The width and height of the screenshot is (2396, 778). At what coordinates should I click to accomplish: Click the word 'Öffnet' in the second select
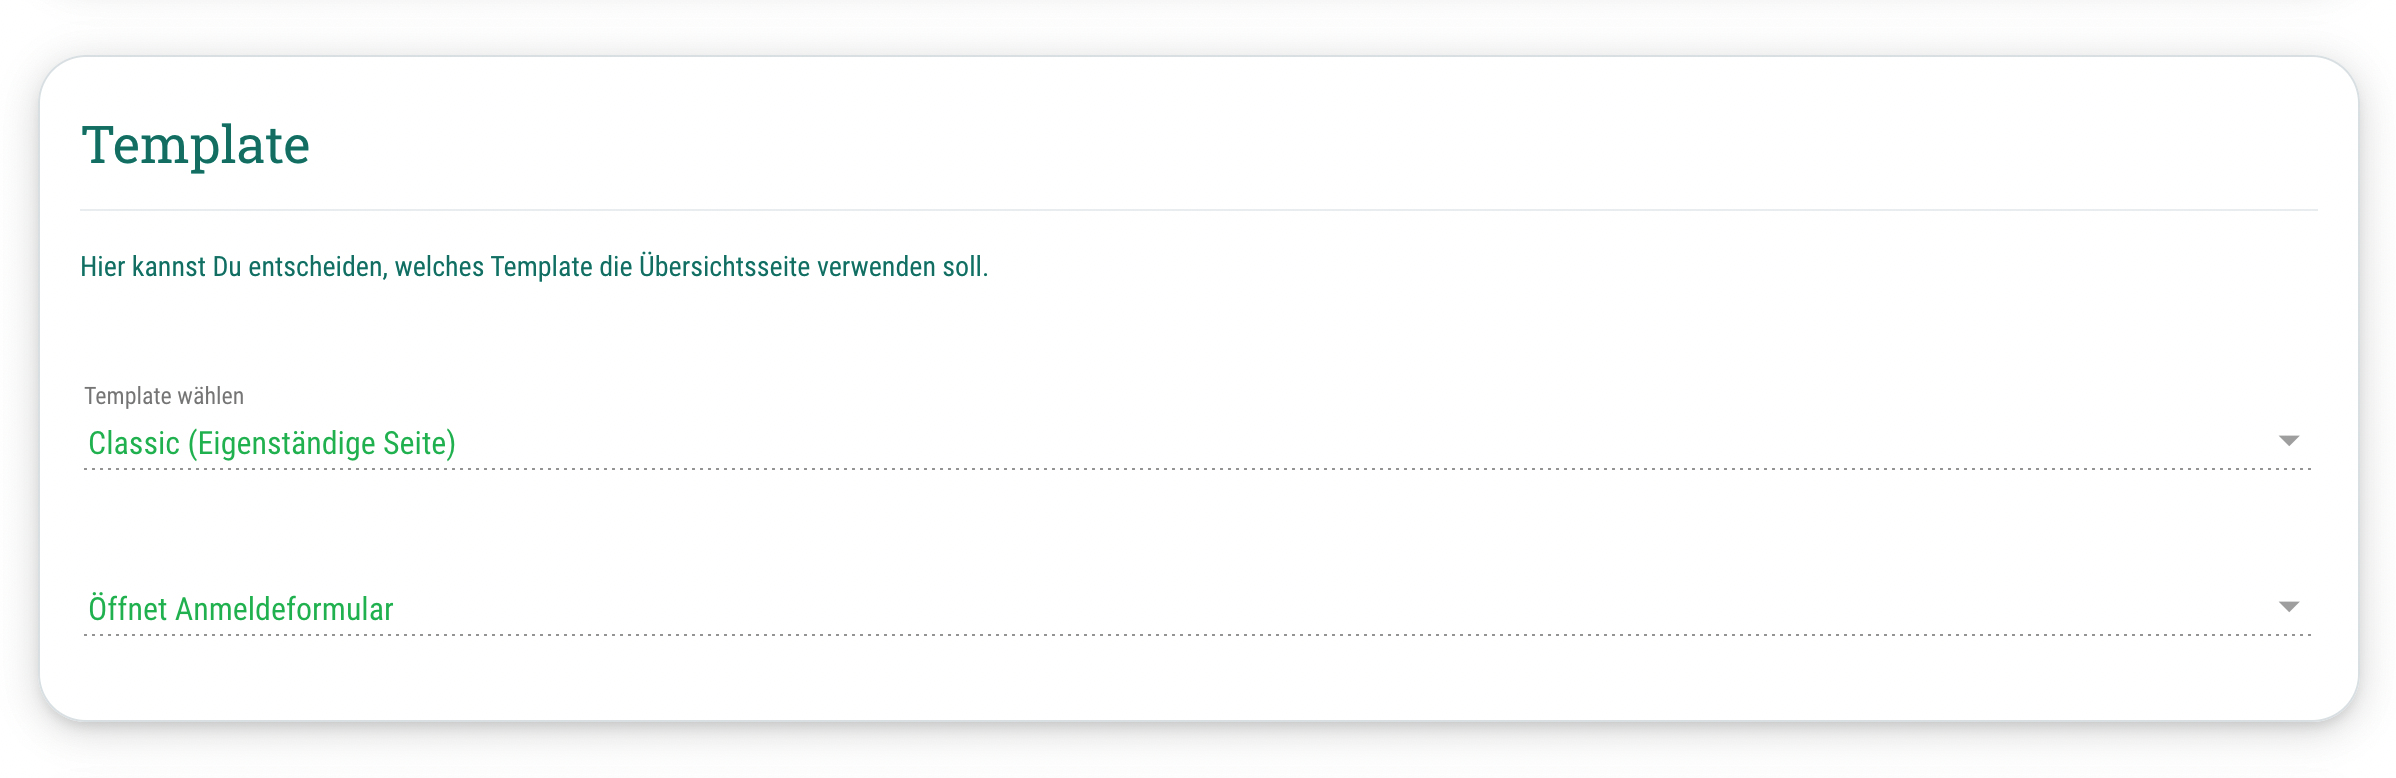(x=128, y=609)
